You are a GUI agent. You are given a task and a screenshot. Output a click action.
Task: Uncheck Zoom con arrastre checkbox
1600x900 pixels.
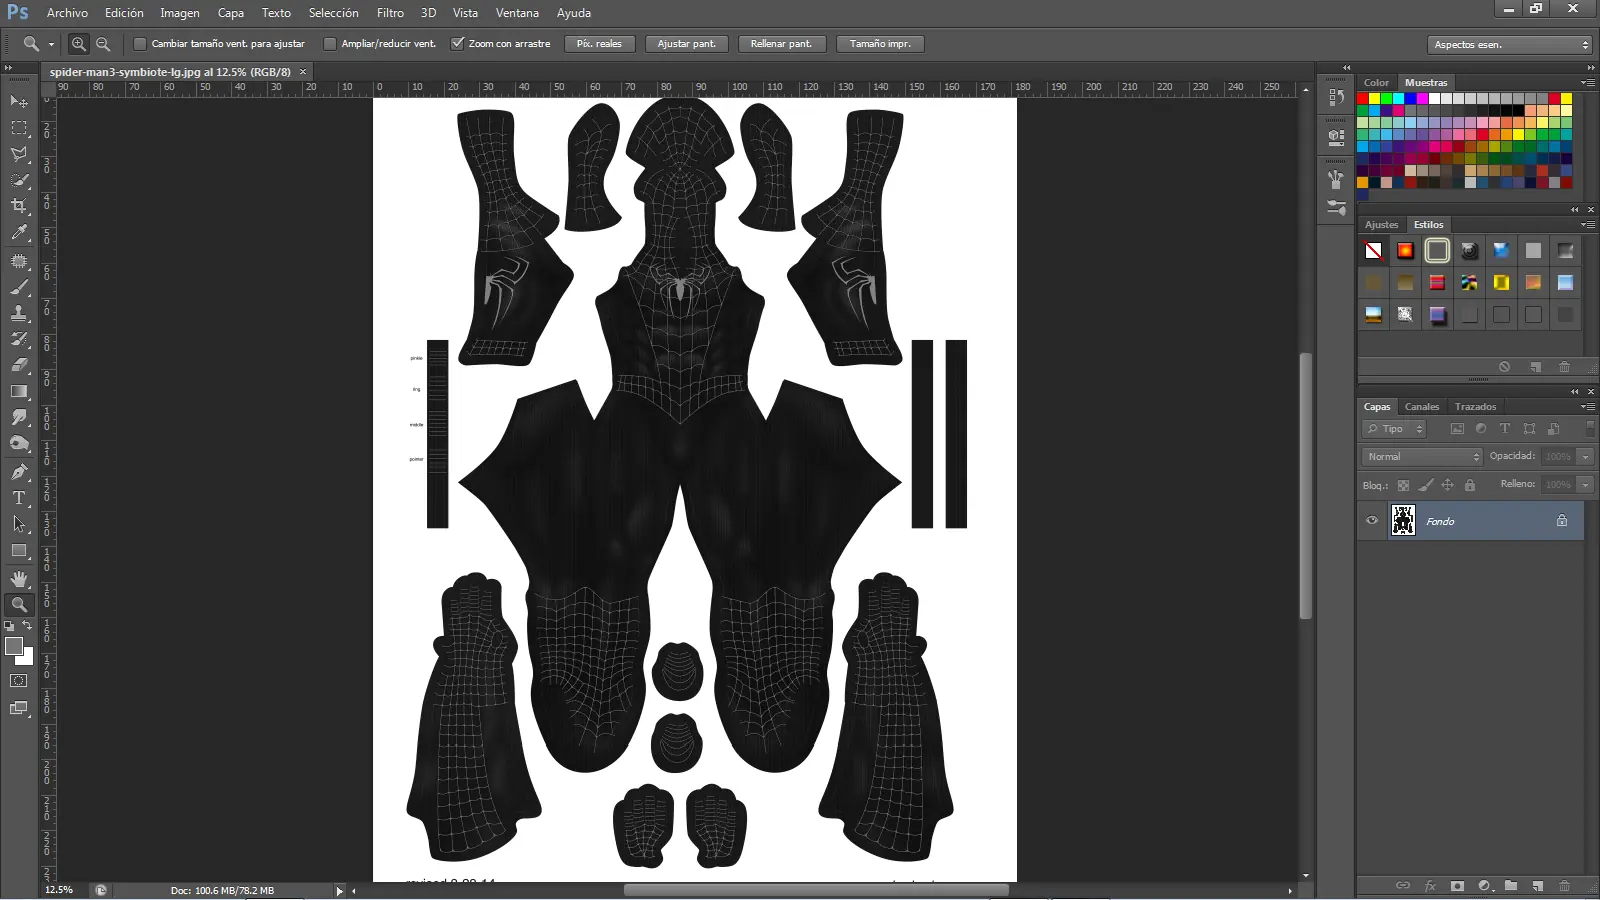coord(457,44)
